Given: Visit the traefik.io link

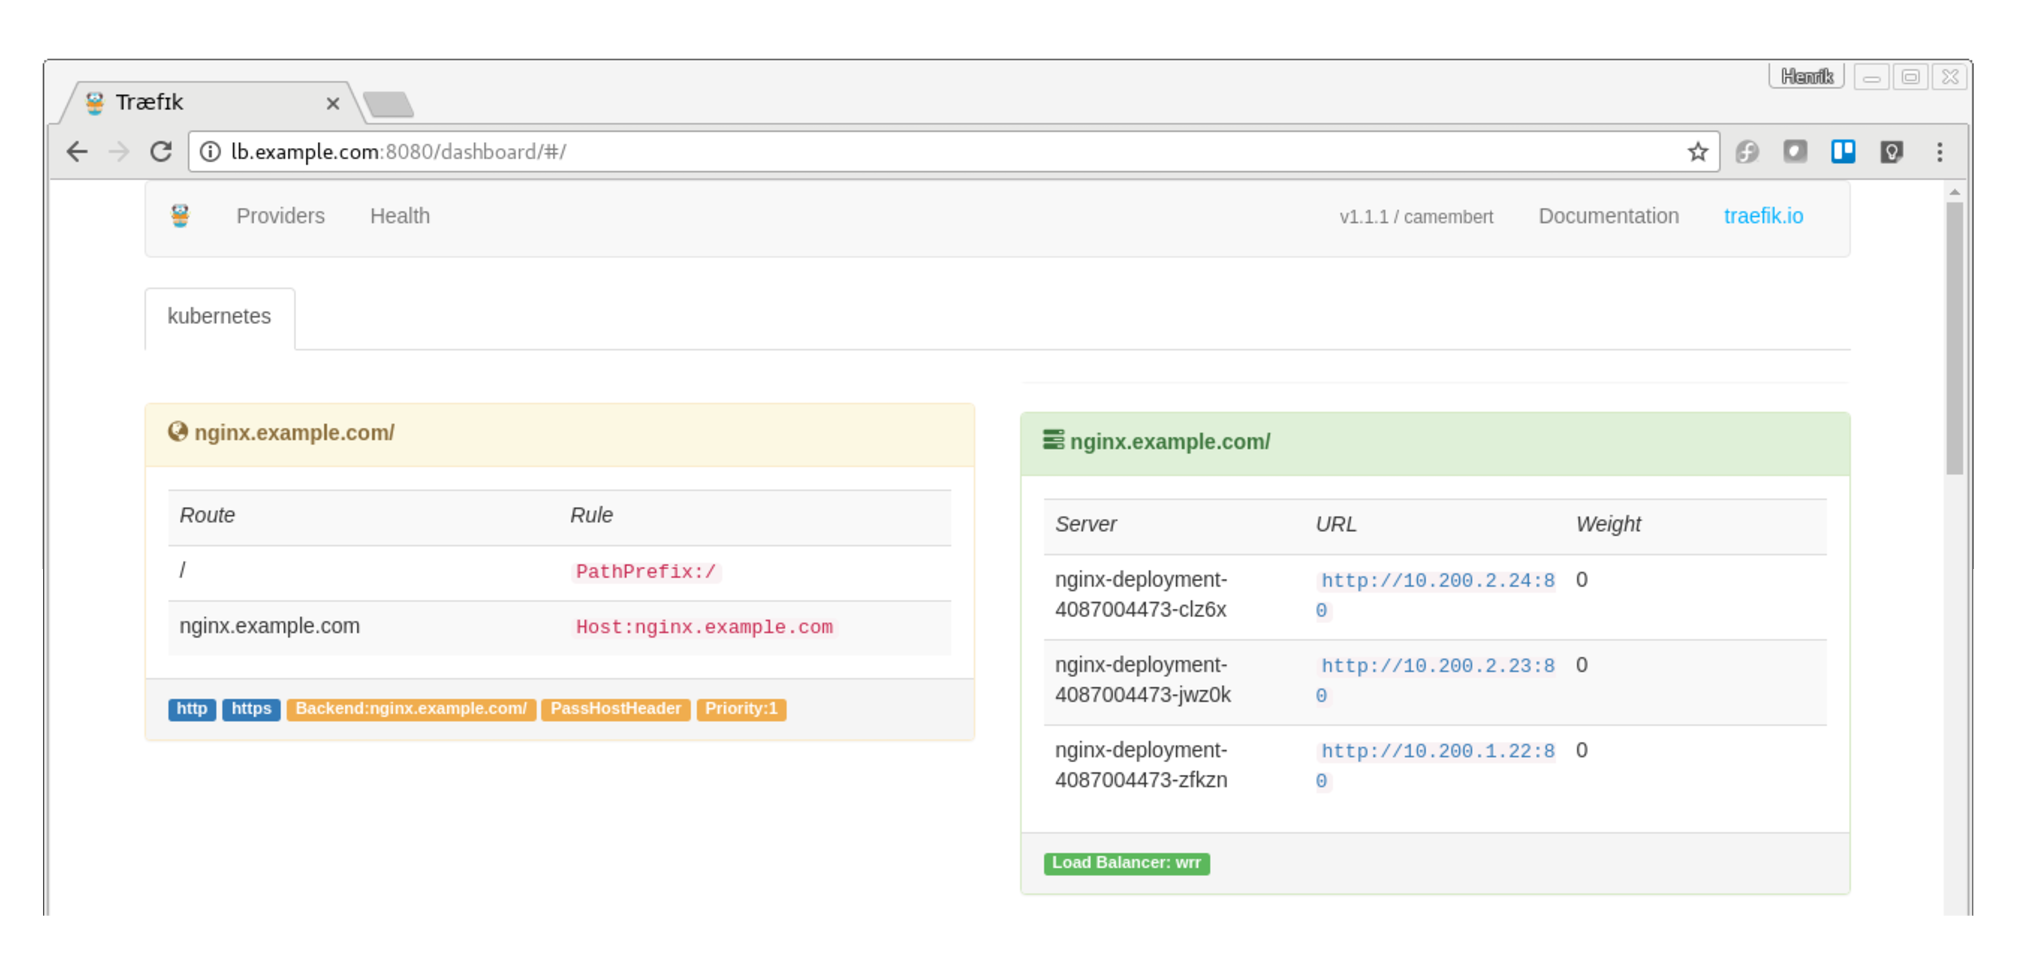Looking at the screenshot, I should pyautogui.click(x=1763, y=216).
